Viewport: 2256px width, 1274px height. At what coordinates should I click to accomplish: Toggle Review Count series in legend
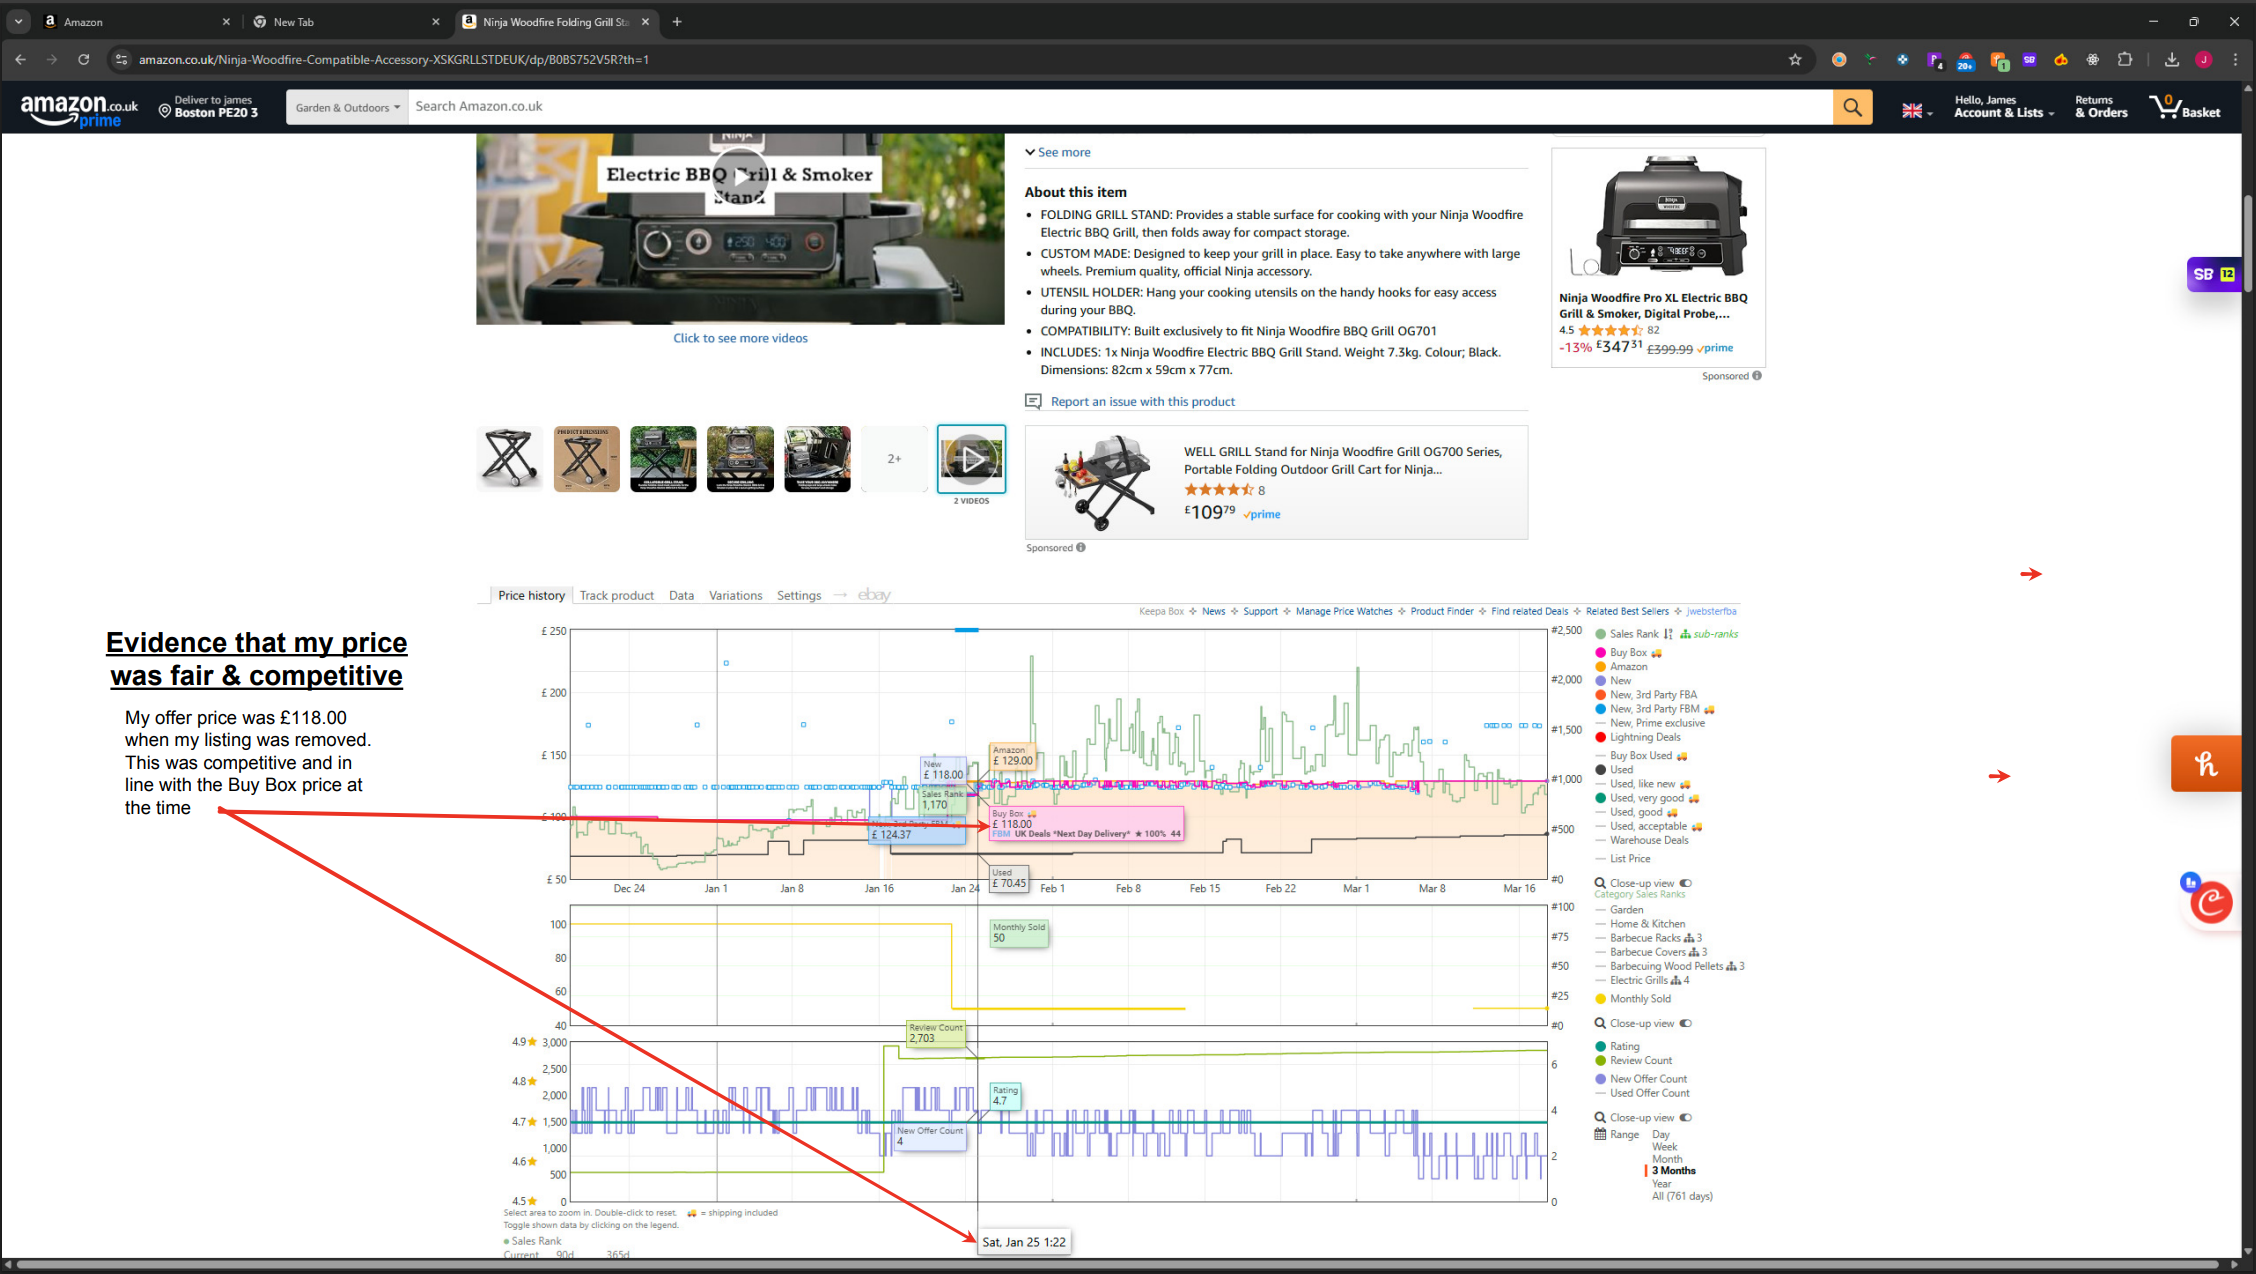tap(1634, 1061)
